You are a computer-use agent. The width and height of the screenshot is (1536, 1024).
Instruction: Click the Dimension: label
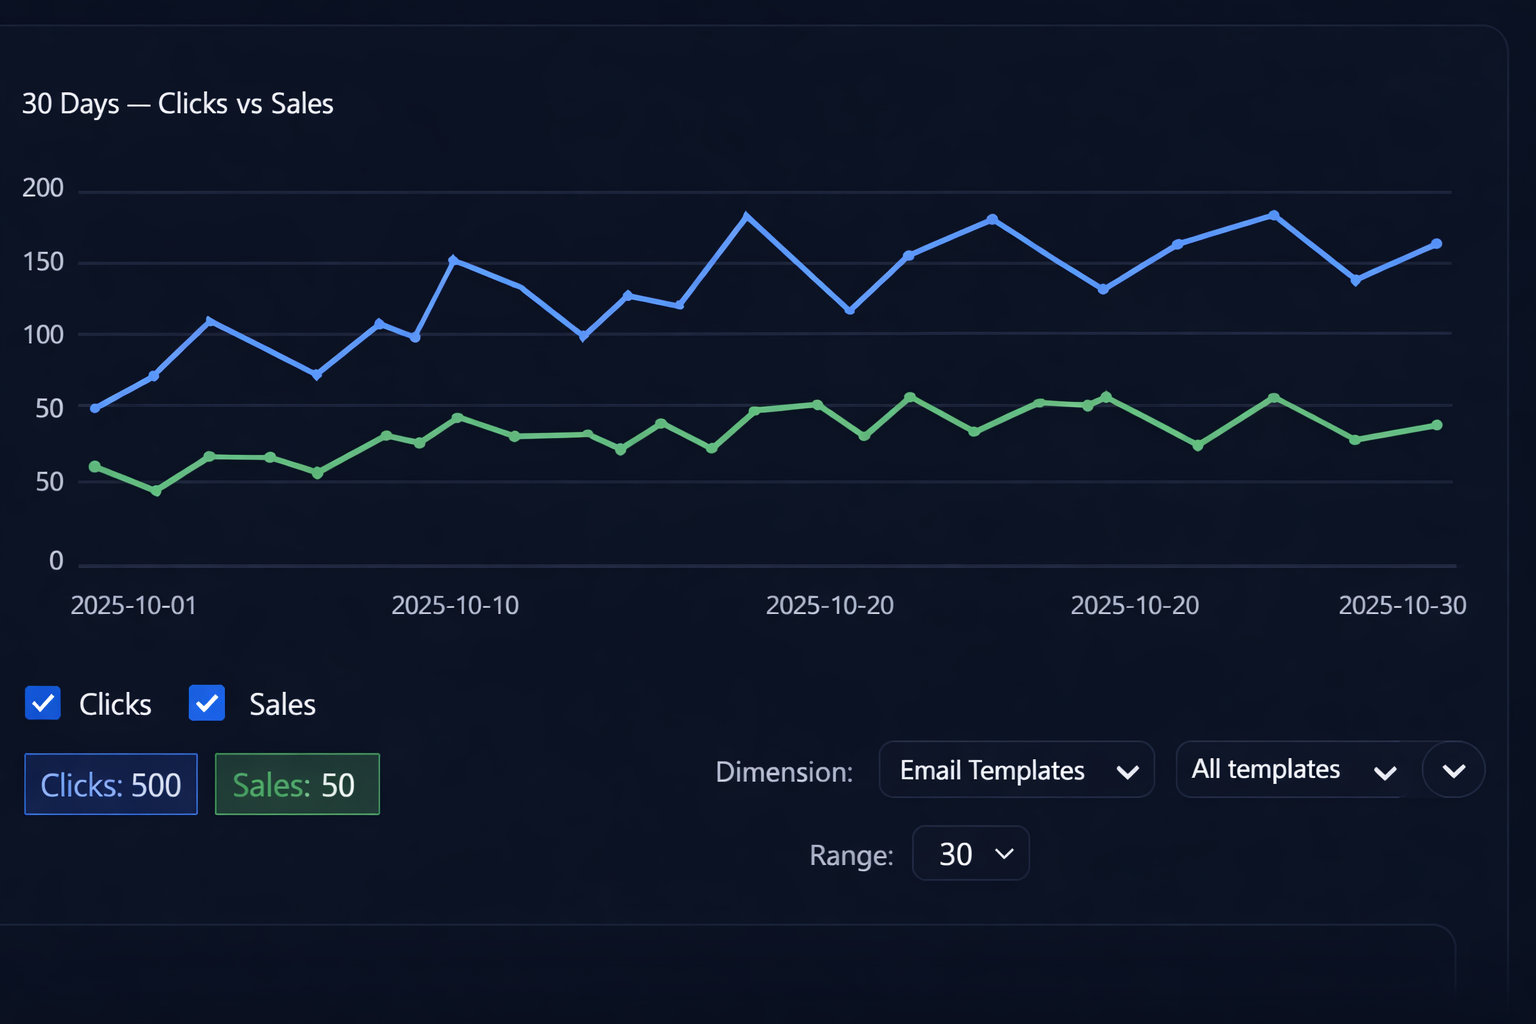pyautogui.click(x=784, y=771)
